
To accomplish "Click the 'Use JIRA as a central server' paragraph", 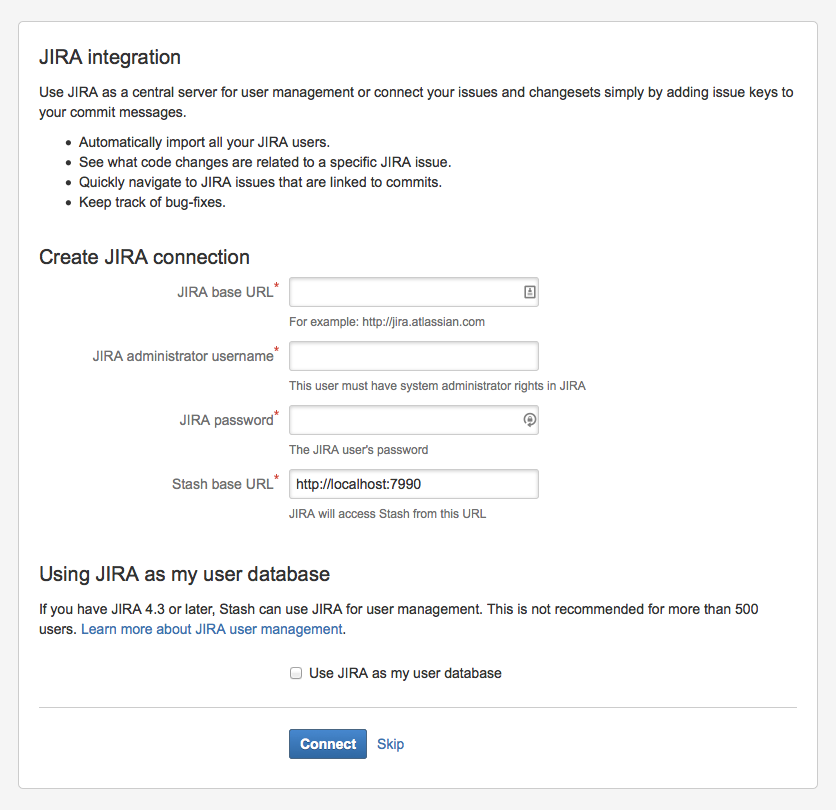I will click(x=416, y=102).
